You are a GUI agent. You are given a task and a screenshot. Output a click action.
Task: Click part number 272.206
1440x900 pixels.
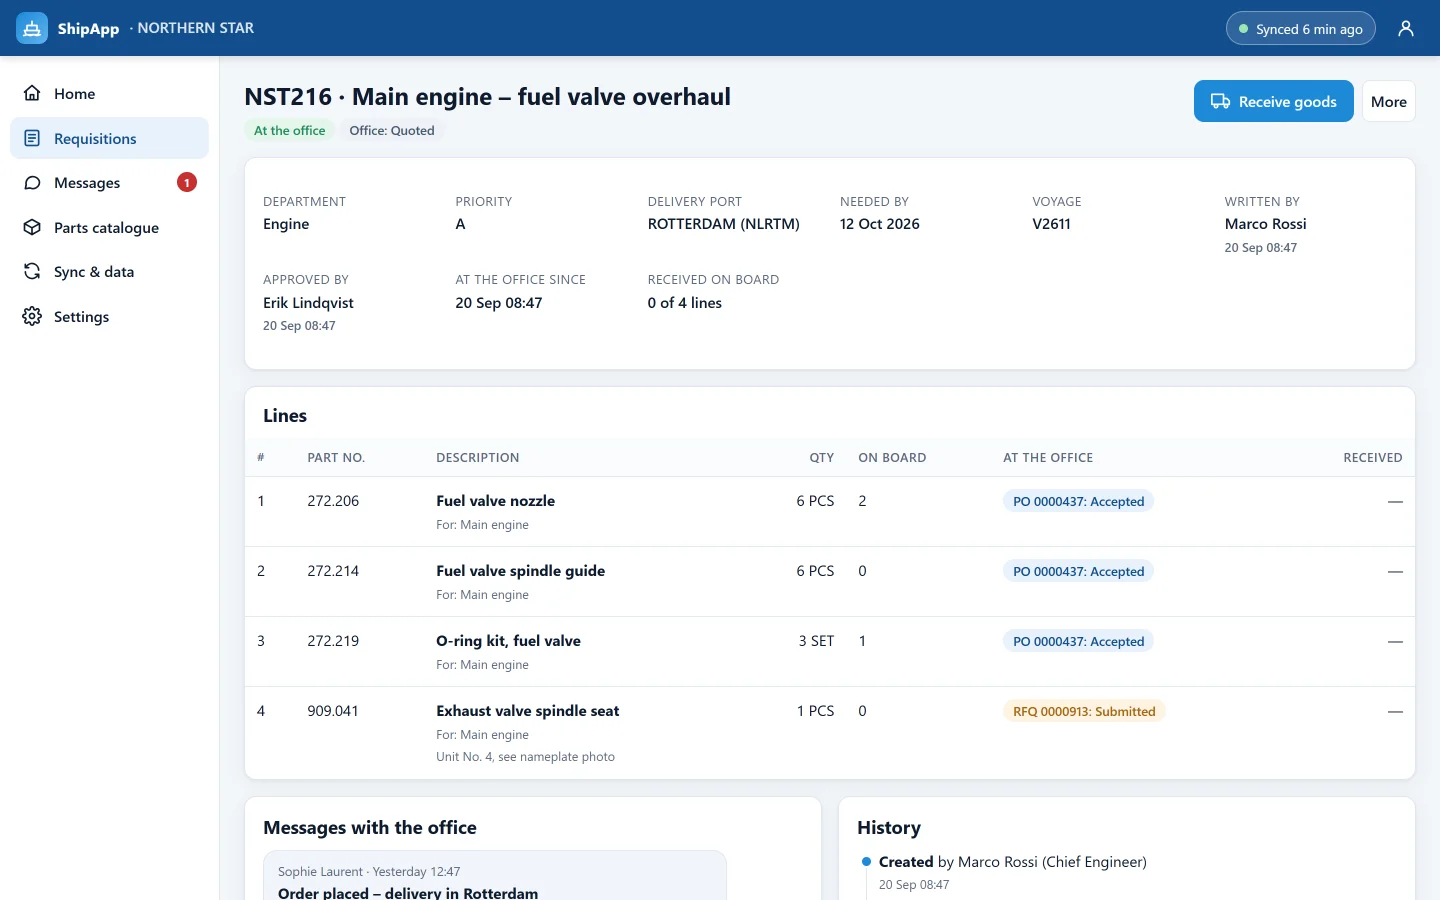tap(333, 501)
